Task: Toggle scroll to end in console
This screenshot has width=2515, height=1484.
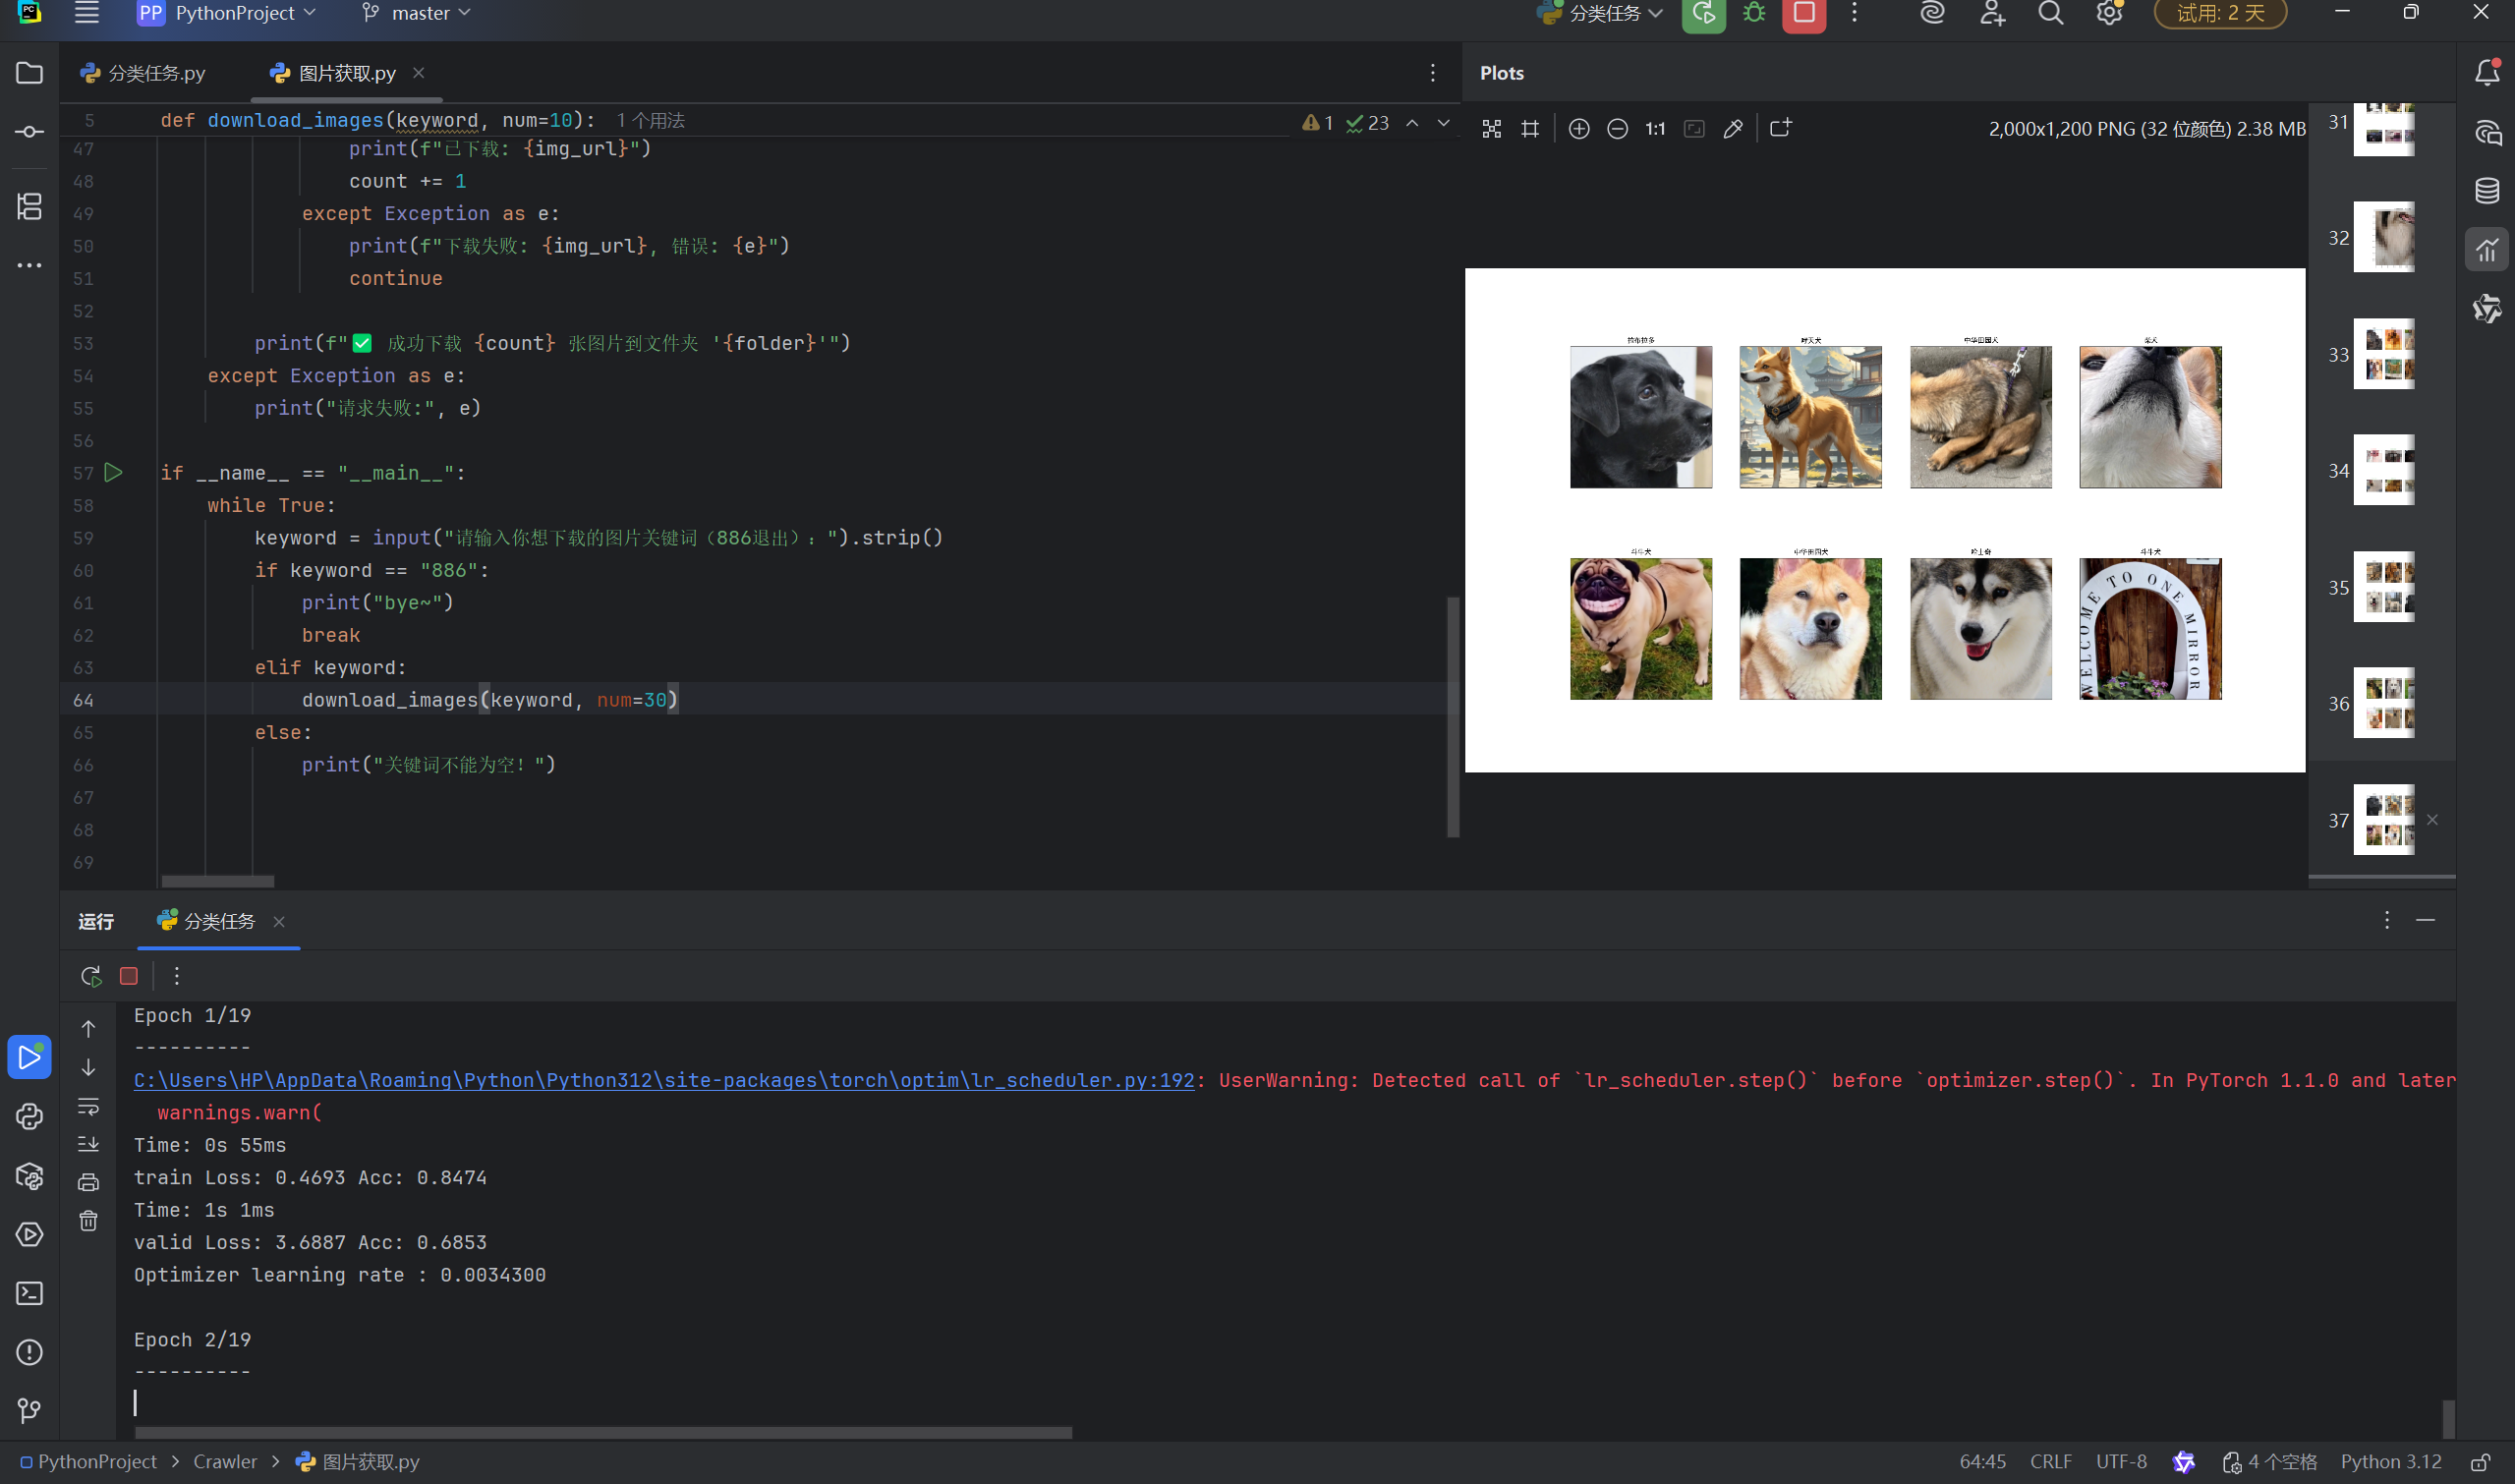Action: pos(89,1144)
